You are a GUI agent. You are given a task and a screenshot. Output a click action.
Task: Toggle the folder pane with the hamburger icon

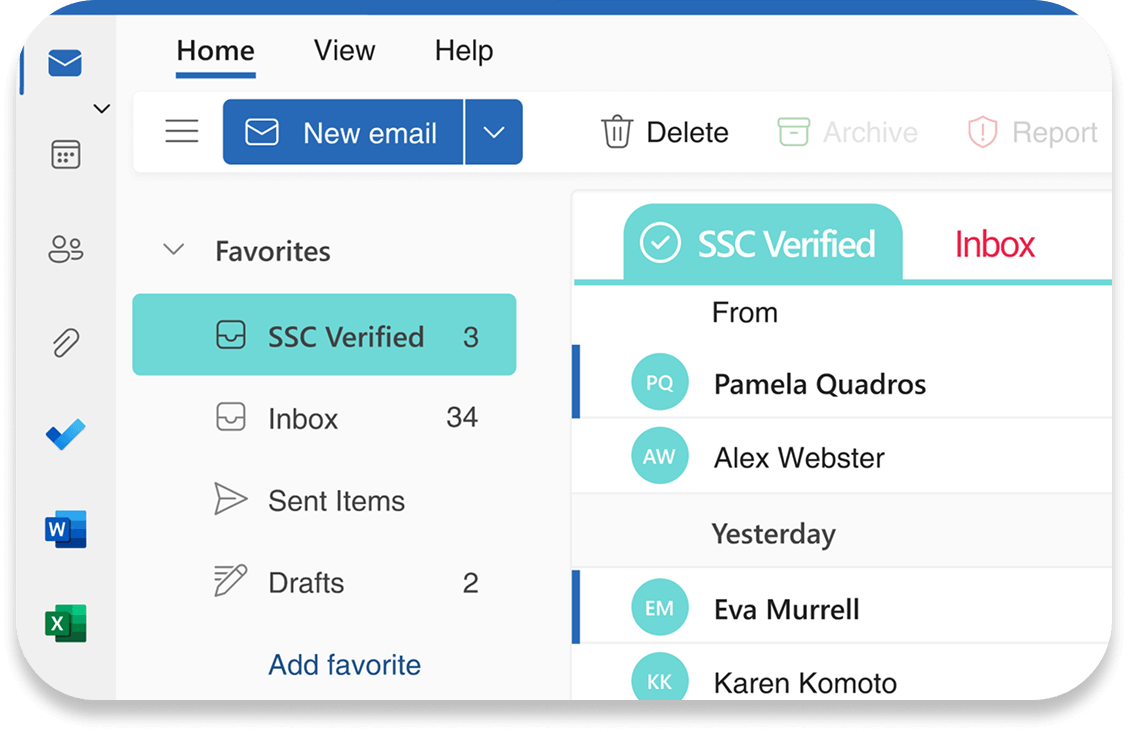(x=181, y=131)
